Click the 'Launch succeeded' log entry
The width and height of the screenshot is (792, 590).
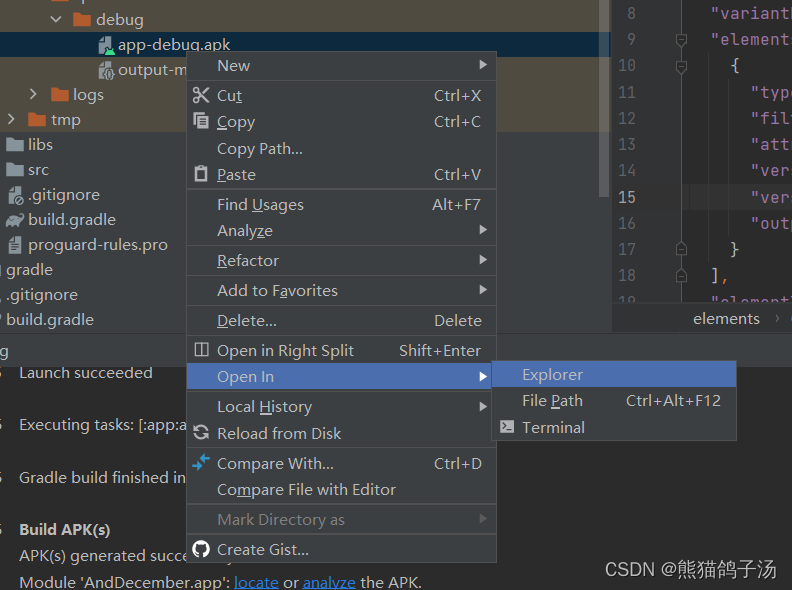point(85,373)
